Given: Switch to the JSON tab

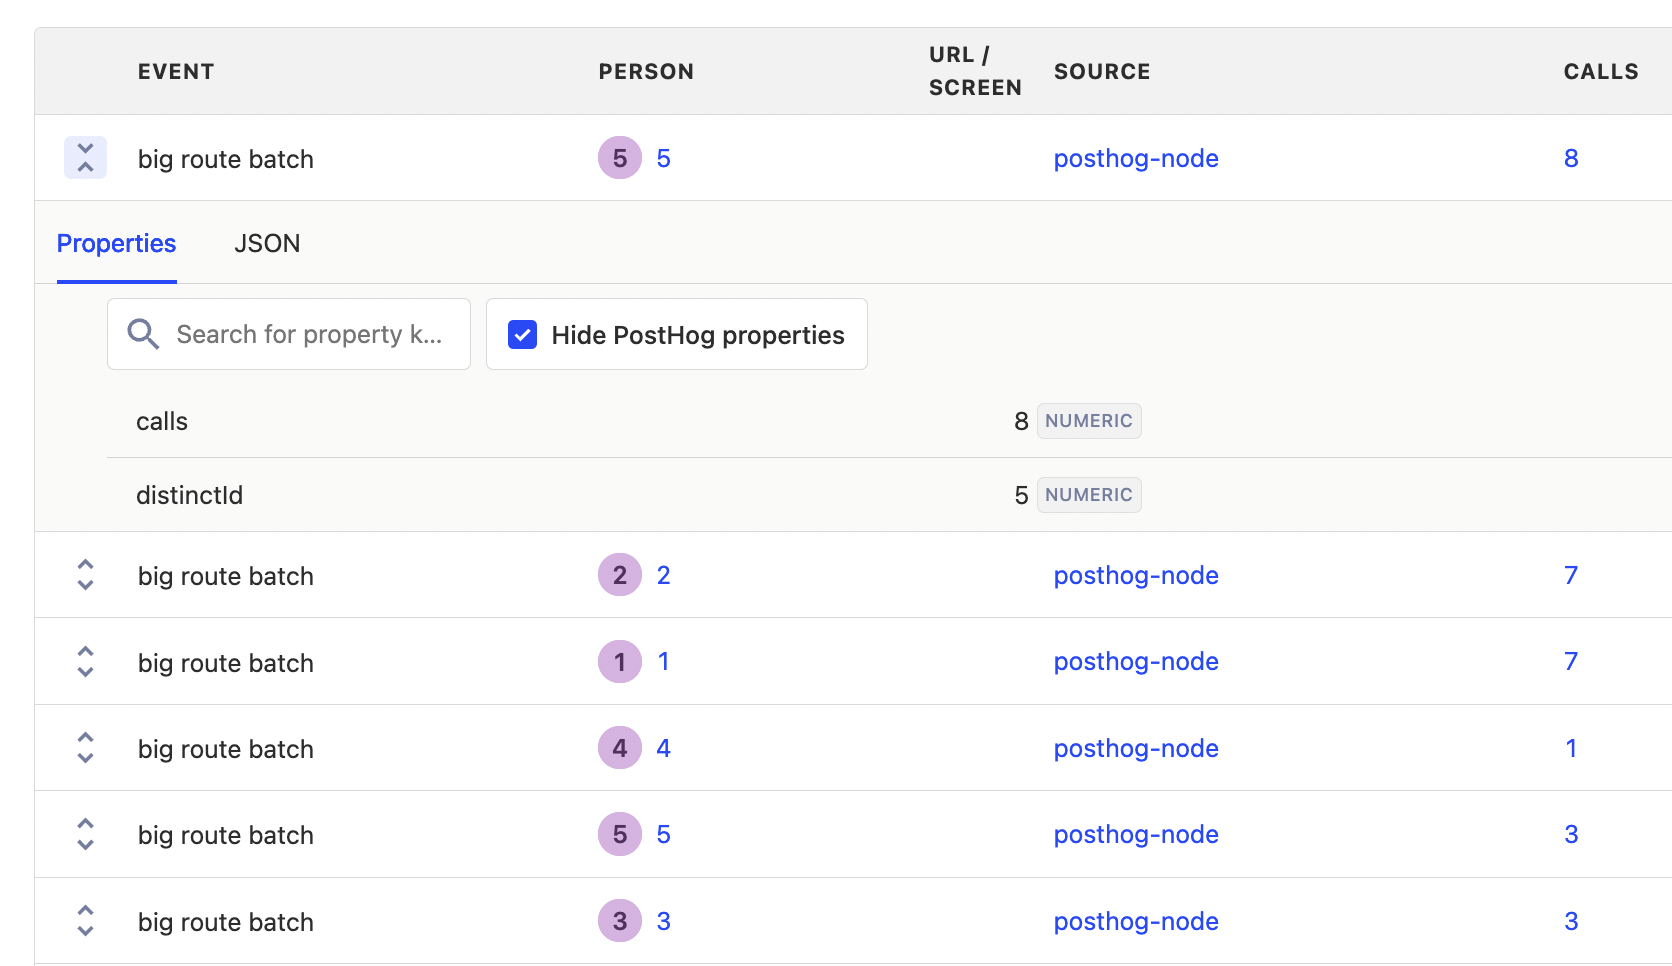Looking at the screenshot, I should click(x=267, y=244).
